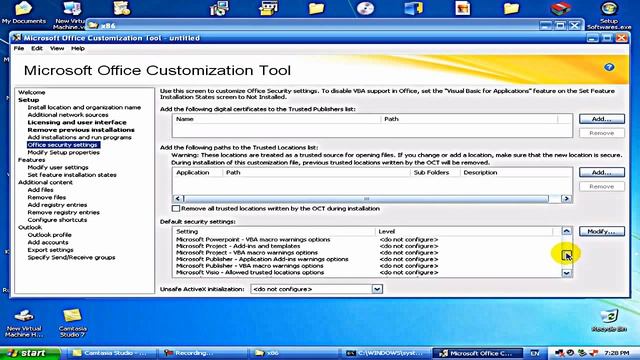Select the Camtasia Studio 7 desktop icon
Viewport: 640px width, 360px height.
click(x=73, y=322)
